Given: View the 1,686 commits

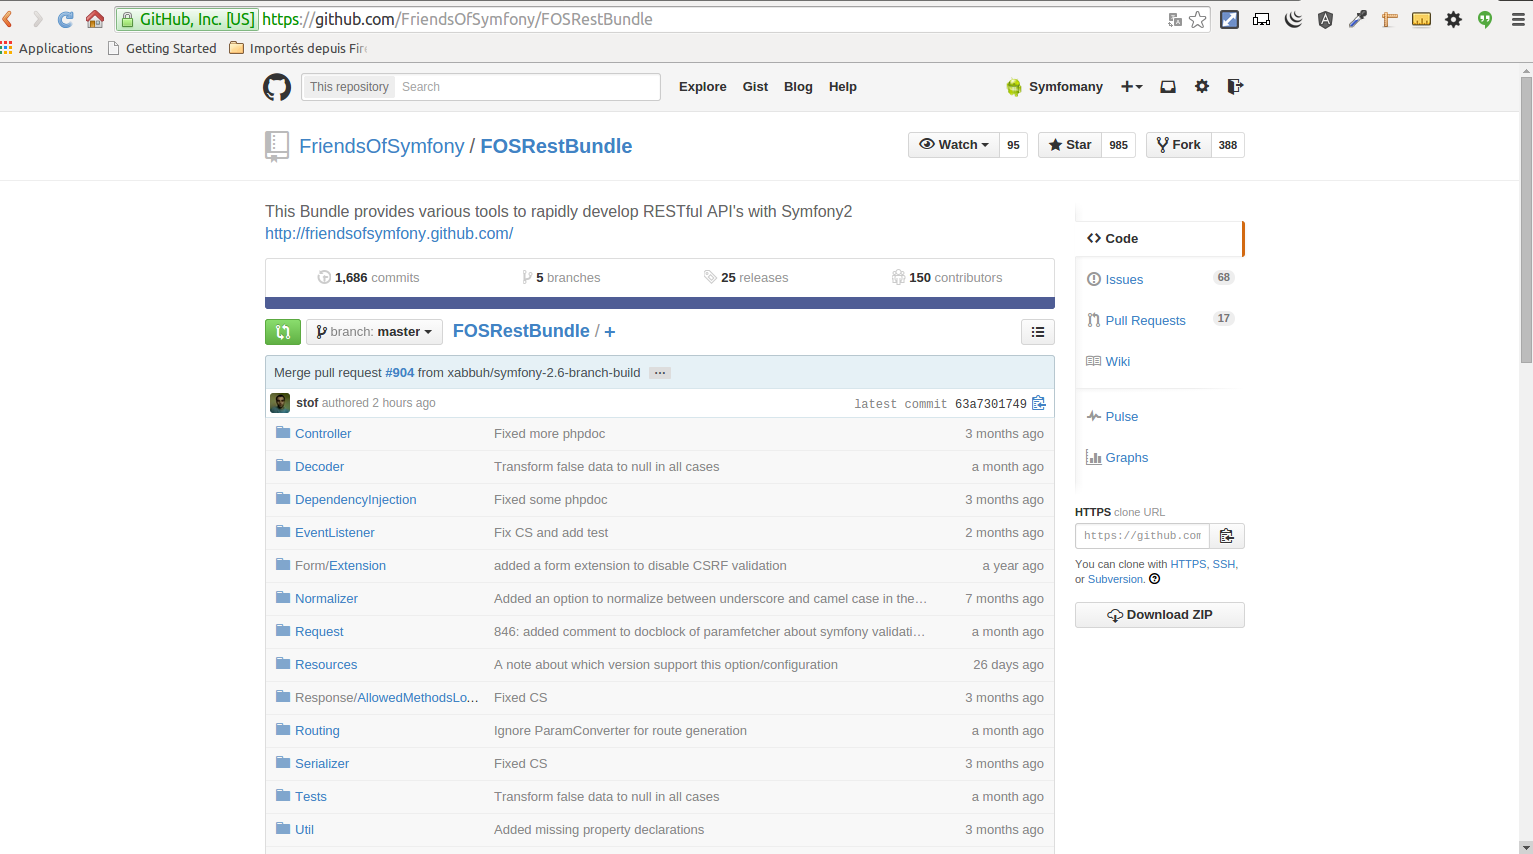Looking at the screenshot, I should point(368,278).
